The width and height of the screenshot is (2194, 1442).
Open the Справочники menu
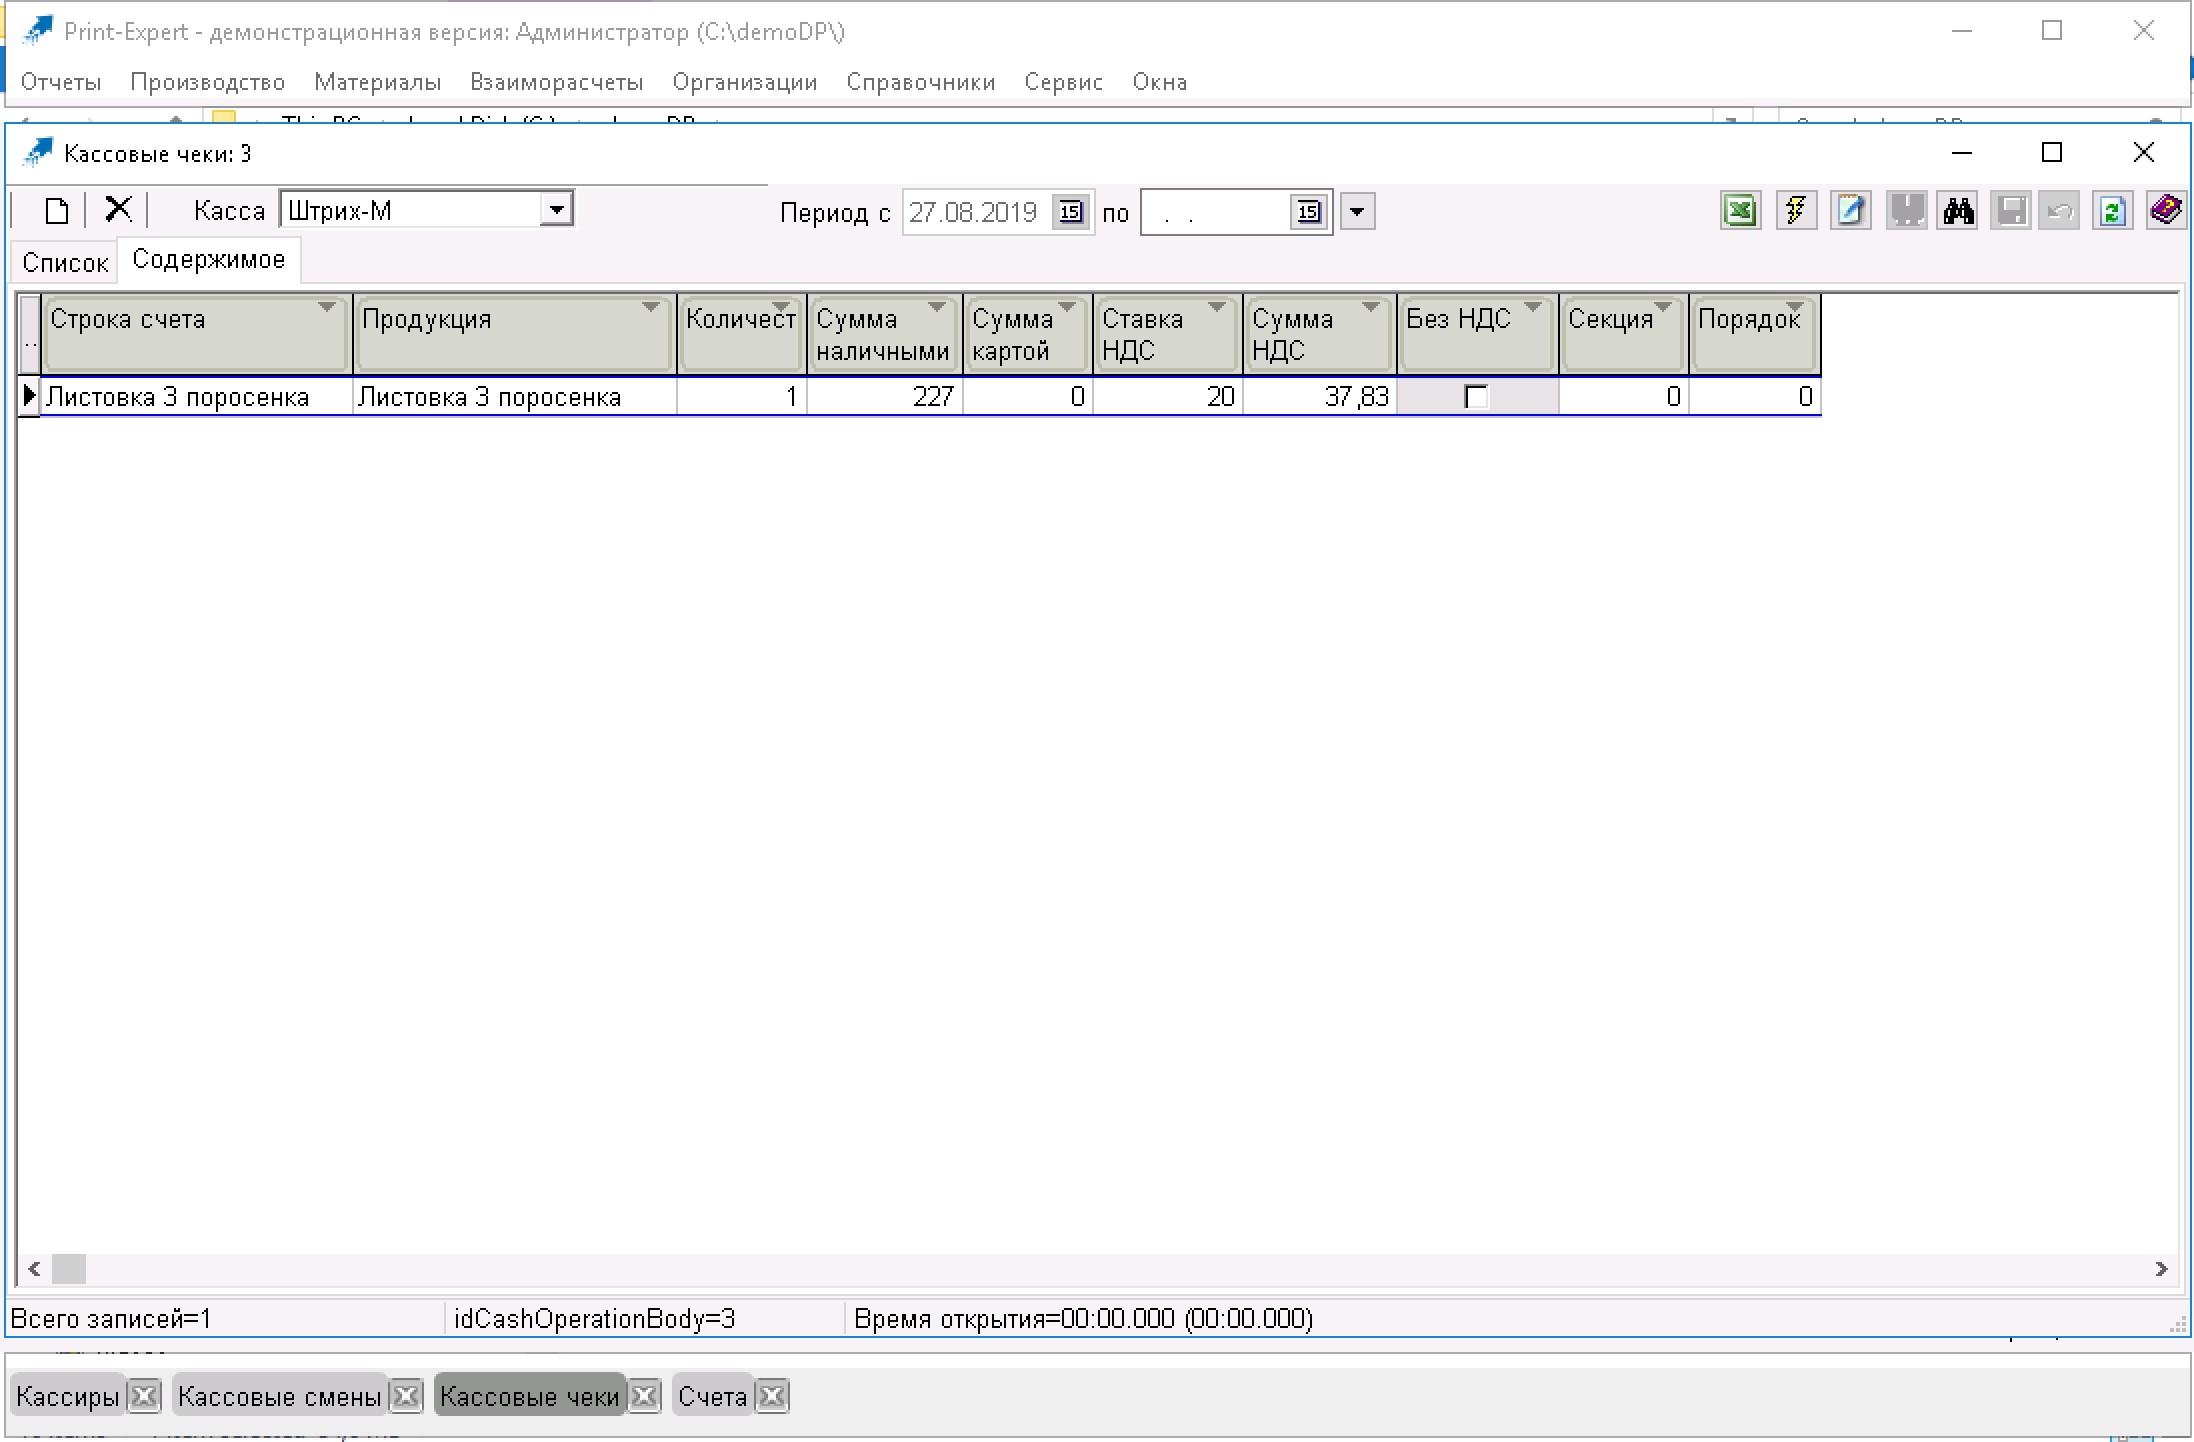tap(921, 82)
